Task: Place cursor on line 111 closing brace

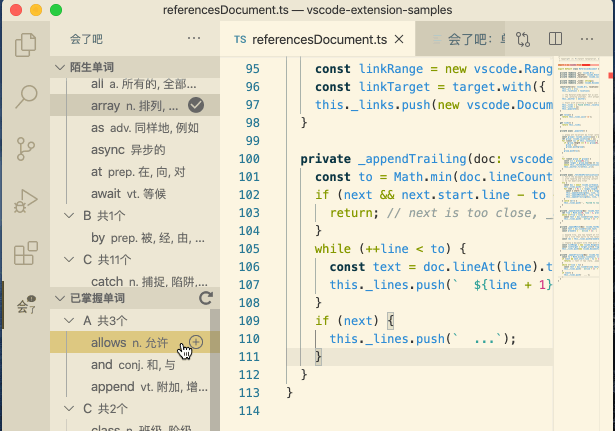Action: point(318,356)
